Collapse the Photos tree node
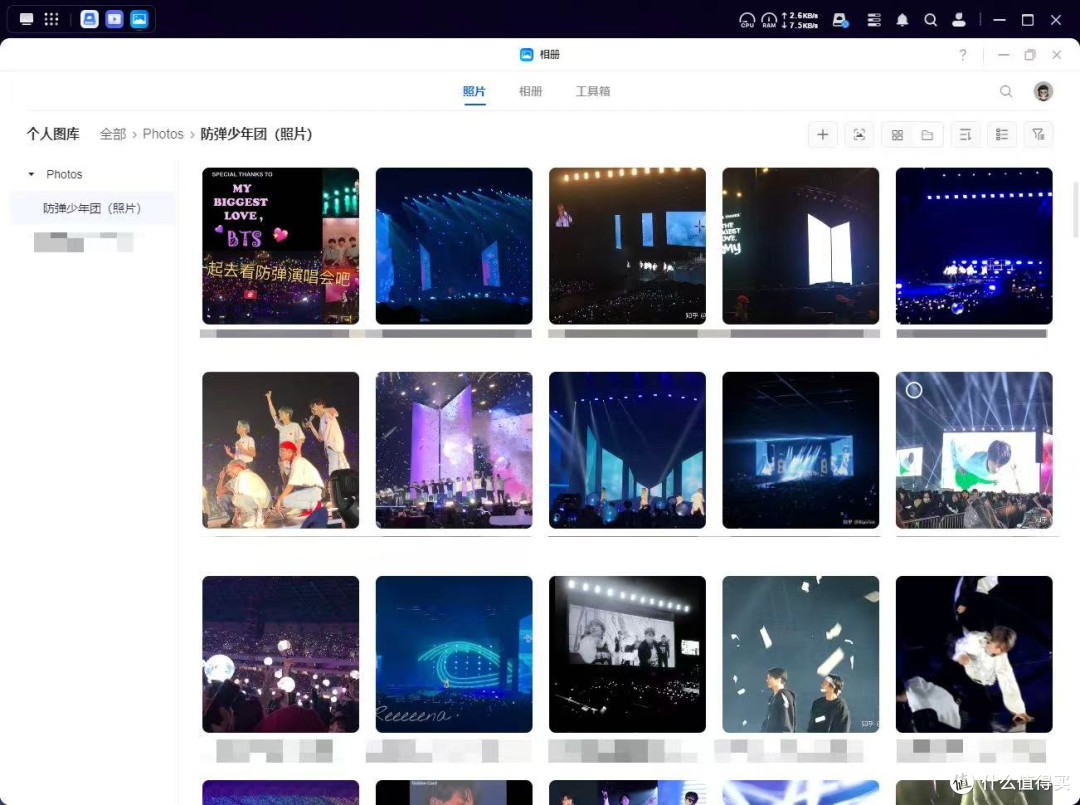 click(31, 174)
